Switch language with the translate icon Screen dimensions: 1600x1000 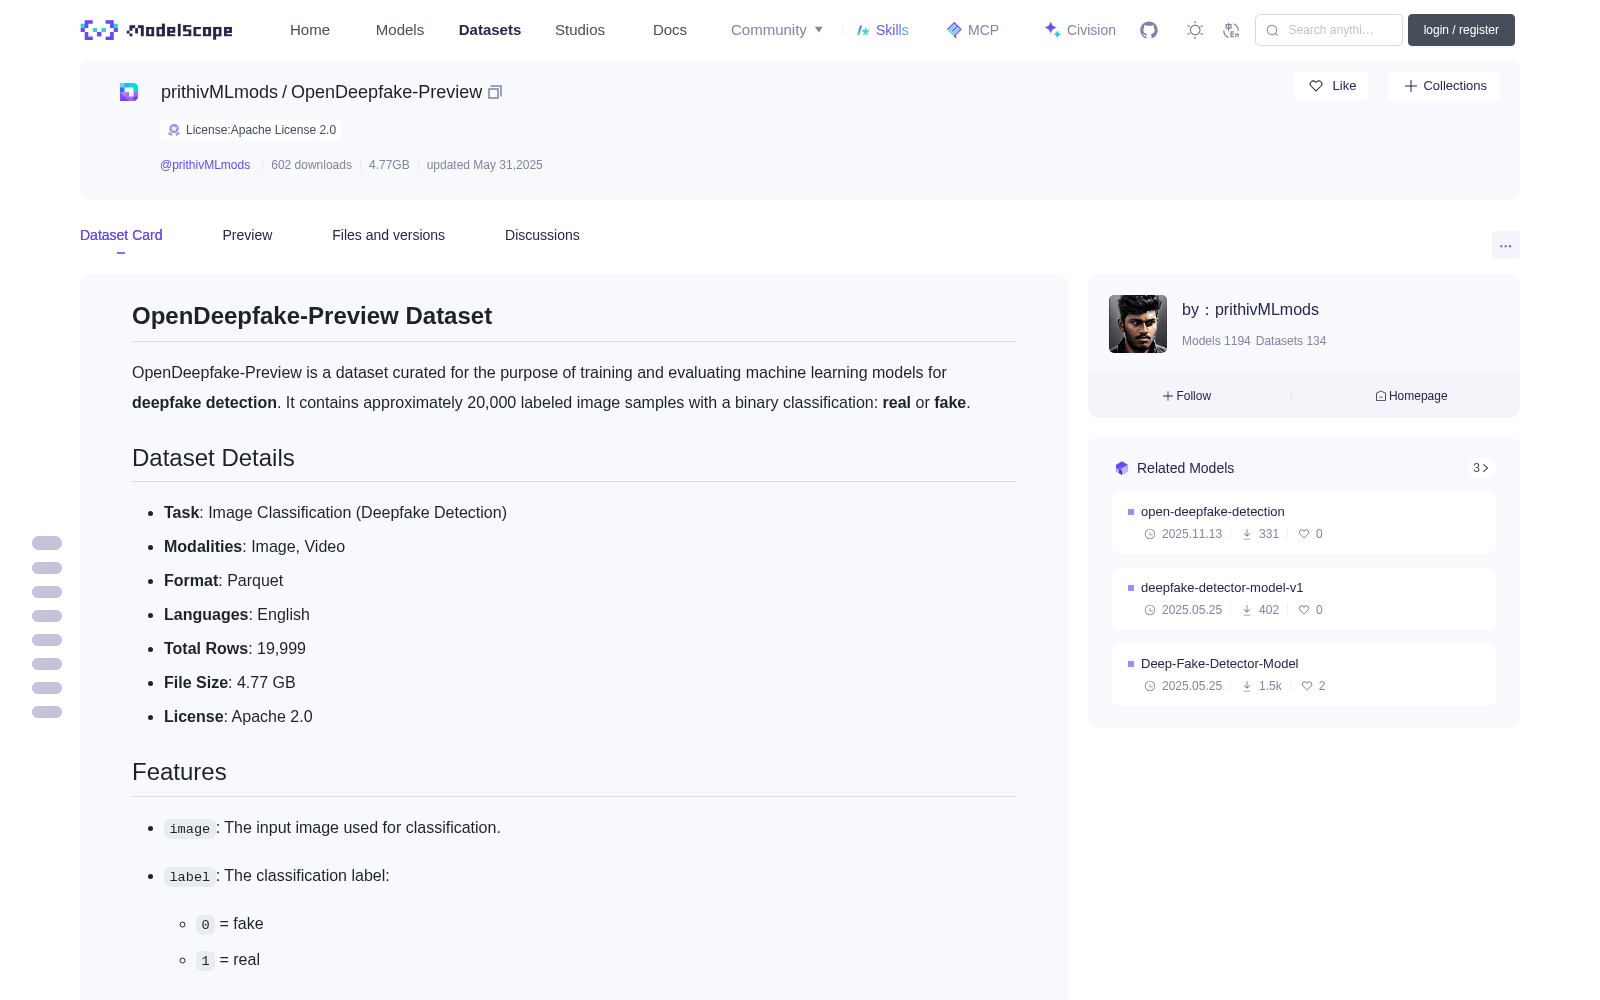tap(1232, 30)
